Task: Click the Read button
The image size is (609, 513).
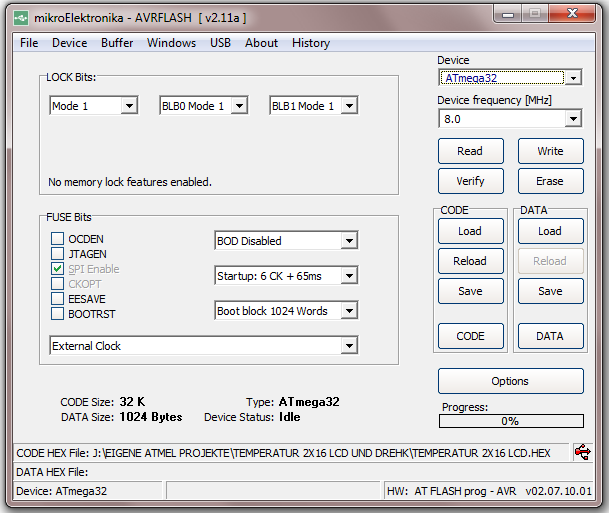Action: click(x=471, y=151)
